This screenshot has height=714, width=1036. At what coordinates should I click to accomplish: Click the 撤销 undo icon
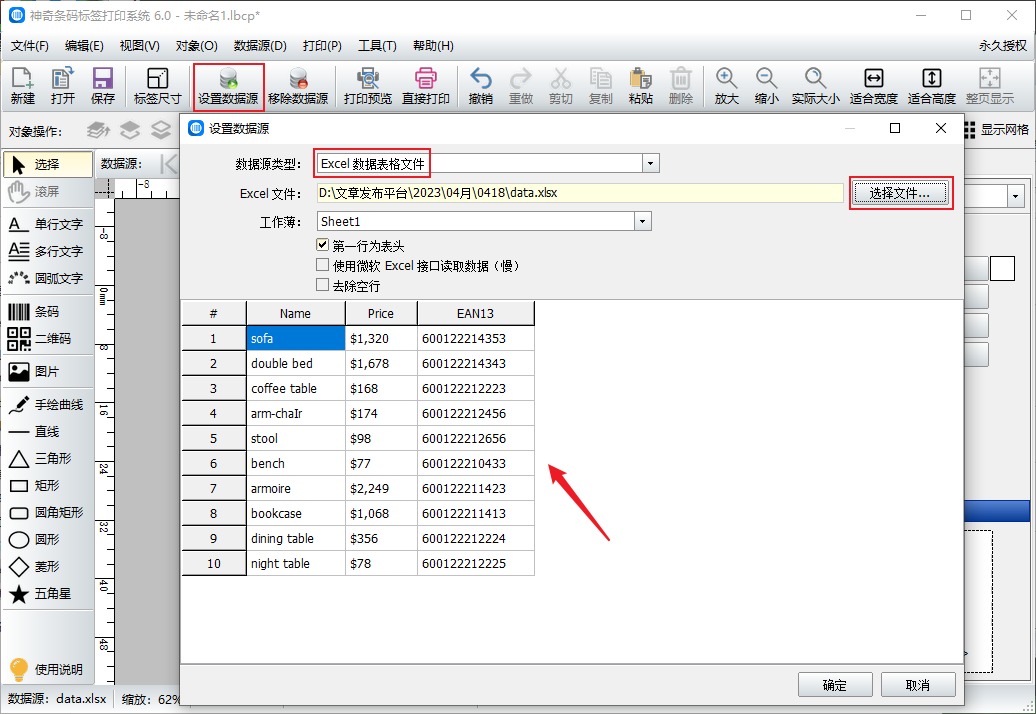coord(481,80)
